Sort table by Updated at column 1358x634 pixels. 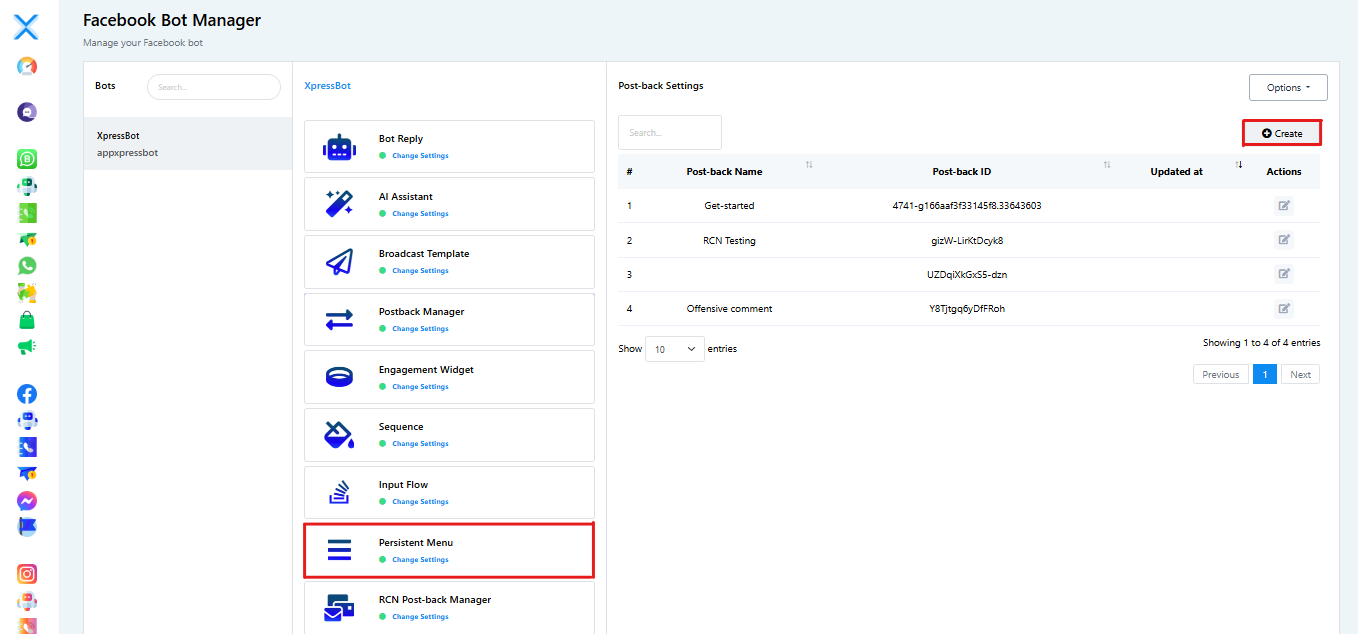[1238, 165]
